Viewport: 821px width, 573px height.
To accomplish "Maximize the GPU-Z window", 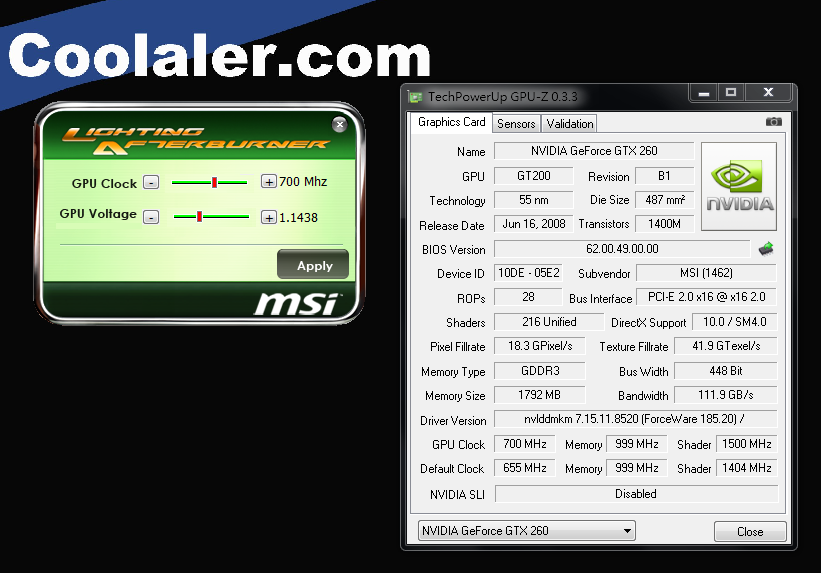I will click(731, 93).
